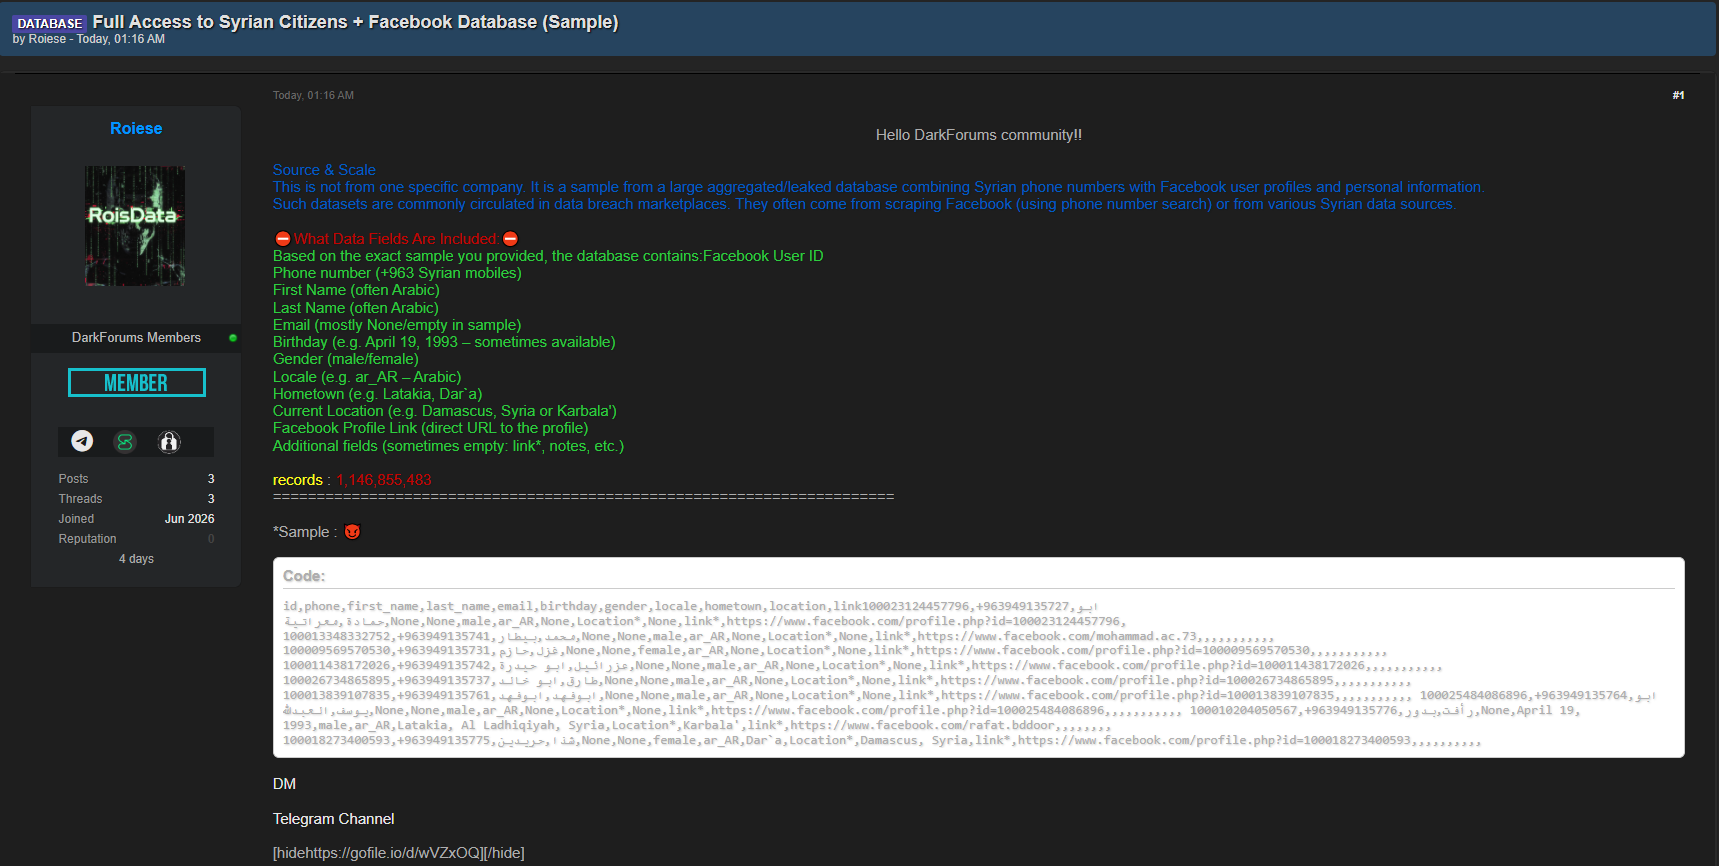
Task: Click the DarkForums Members group label
Action: point(136,338)
